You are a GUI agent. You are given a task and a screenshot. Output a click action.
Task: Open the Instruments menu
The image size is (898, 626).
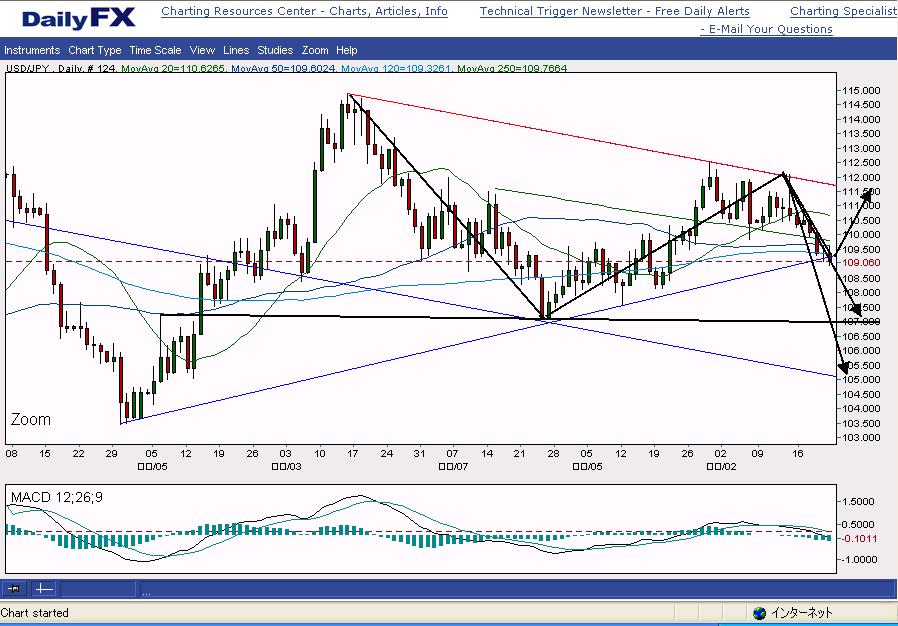[x=32, y=50]
